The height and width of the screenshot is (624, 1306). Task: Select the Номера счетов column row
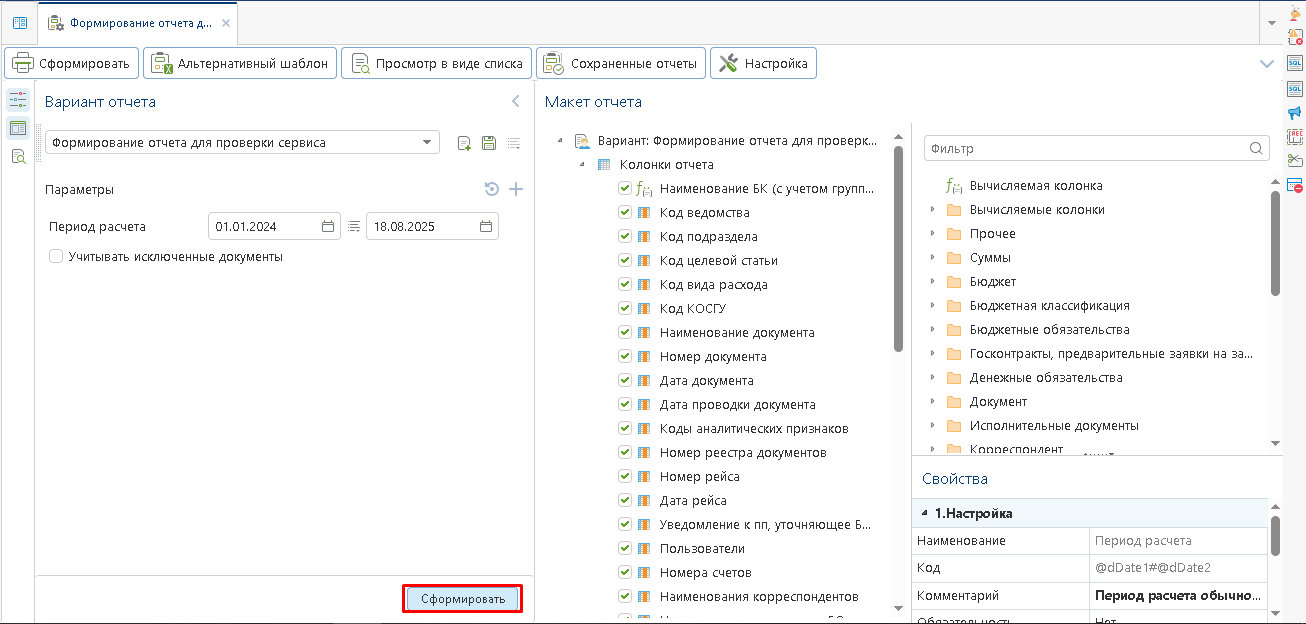tap(705, 572)
